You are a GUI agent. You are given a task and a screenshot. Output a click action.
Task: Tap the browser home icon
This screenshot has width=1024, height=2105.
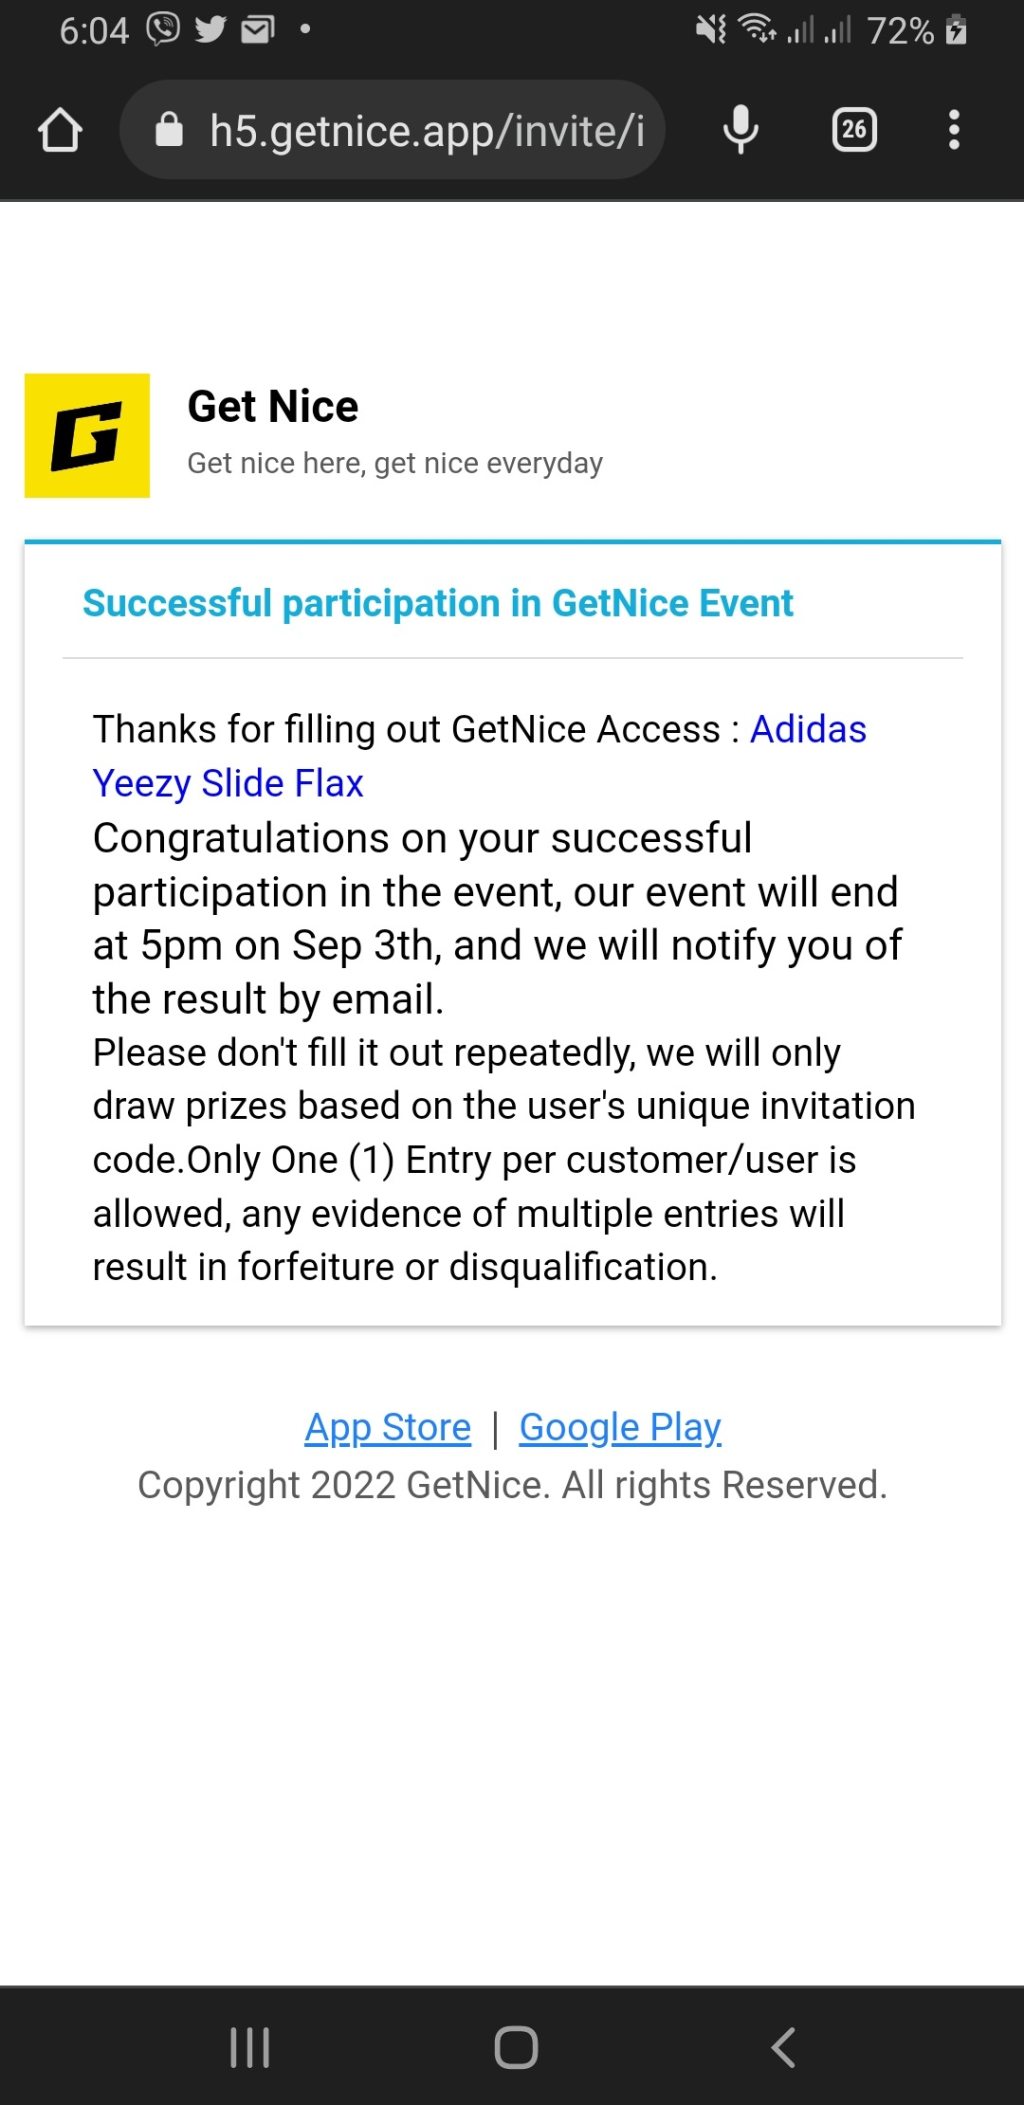pos(60,130)
